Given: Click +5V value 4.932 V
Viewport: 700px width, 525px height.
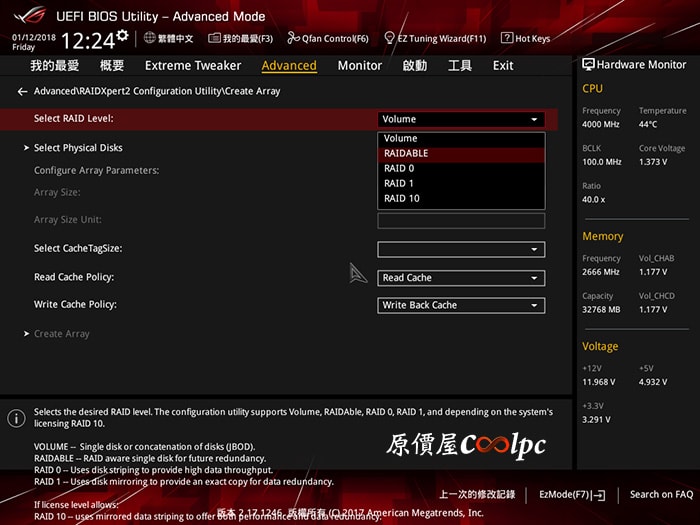Looking at the screenshot, I should coord(653,382).
